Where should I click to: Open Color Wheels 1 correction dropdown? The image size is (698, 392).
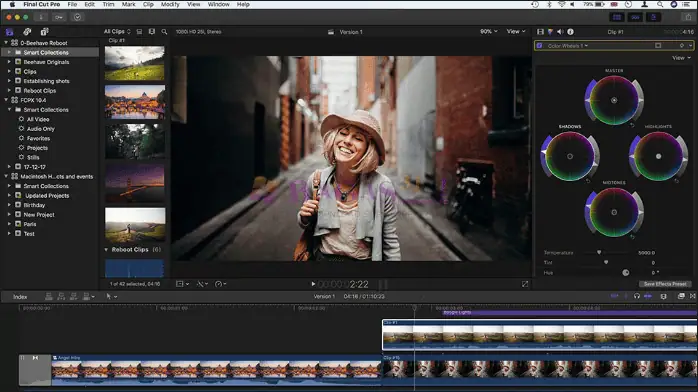[x=568, y=46]
